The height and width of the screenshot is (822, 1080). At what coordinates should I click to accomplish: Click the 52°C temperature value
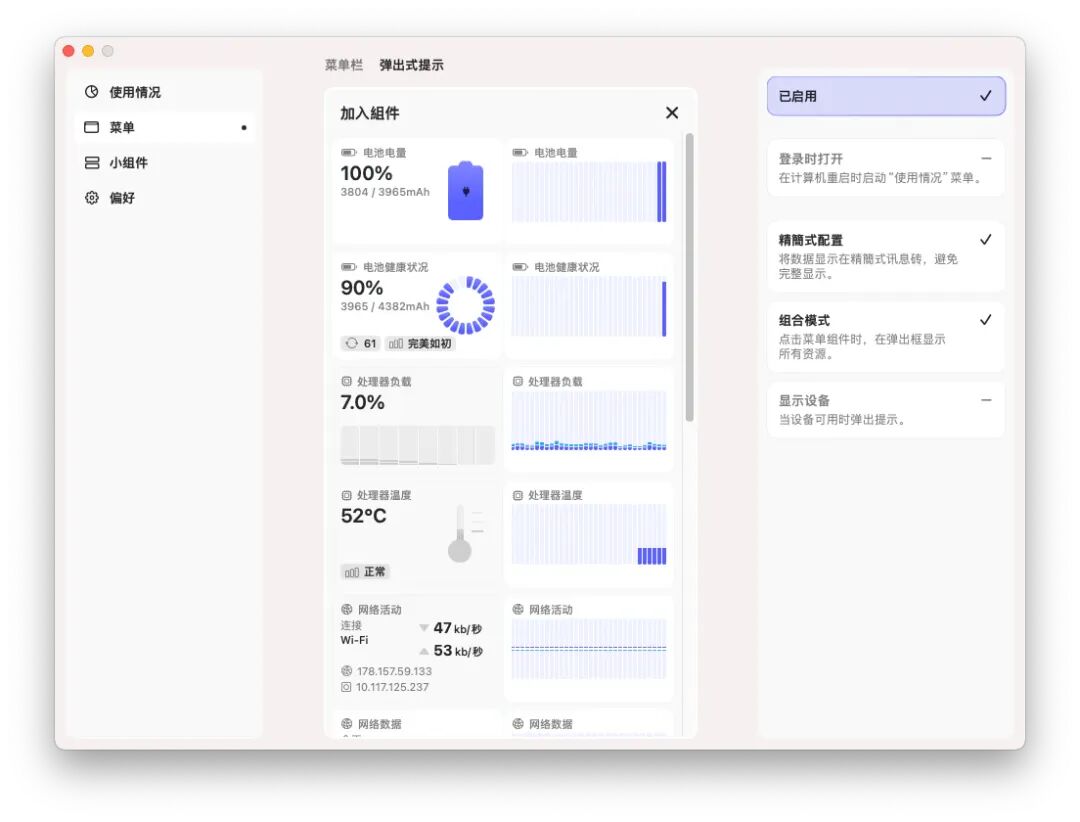(364, 515)
